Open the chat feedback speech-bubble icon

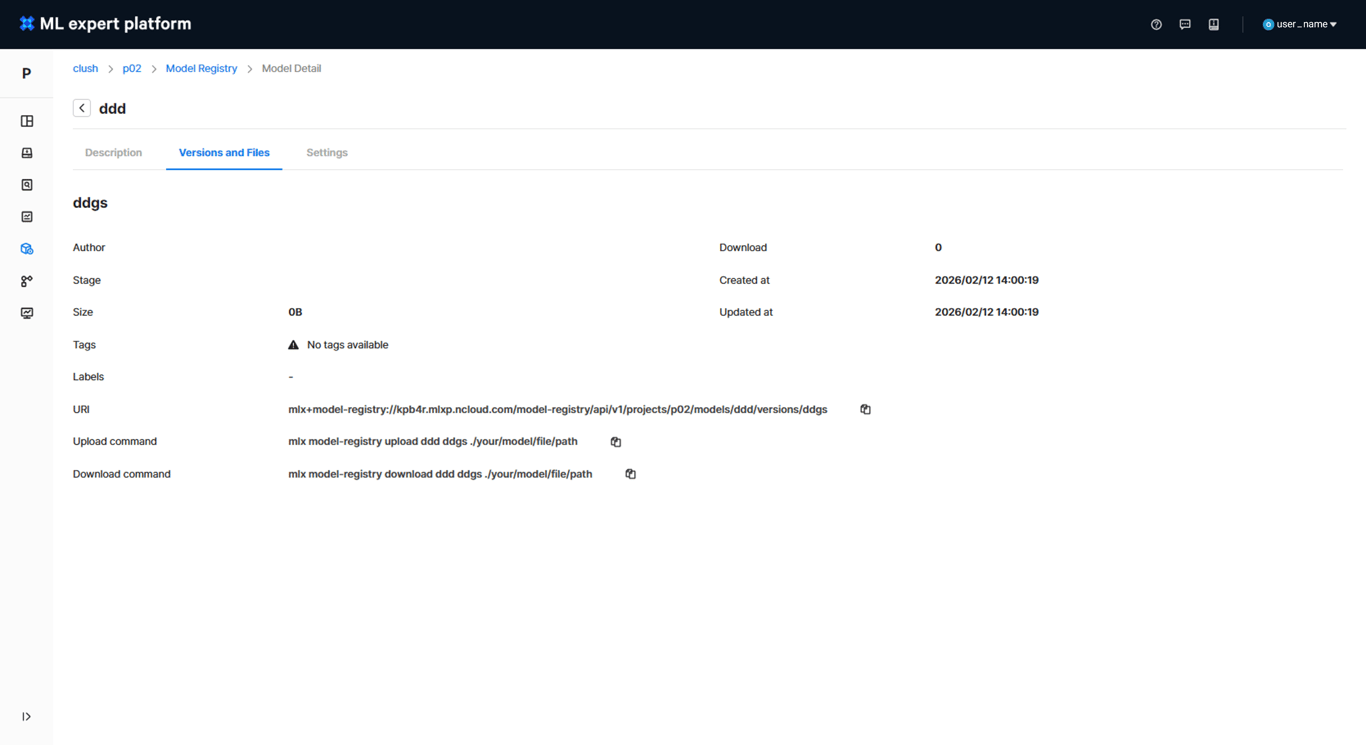click(x=1185, y=24)
